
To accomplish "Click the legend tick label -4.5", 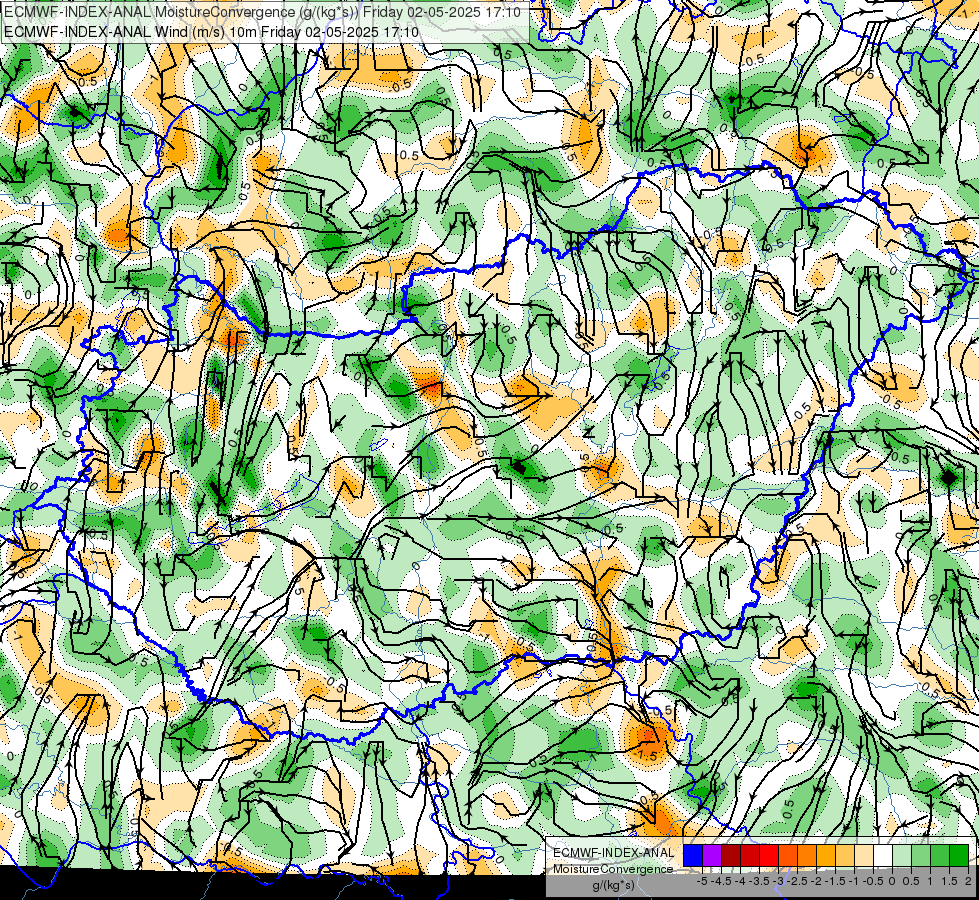I will [721, 881].
